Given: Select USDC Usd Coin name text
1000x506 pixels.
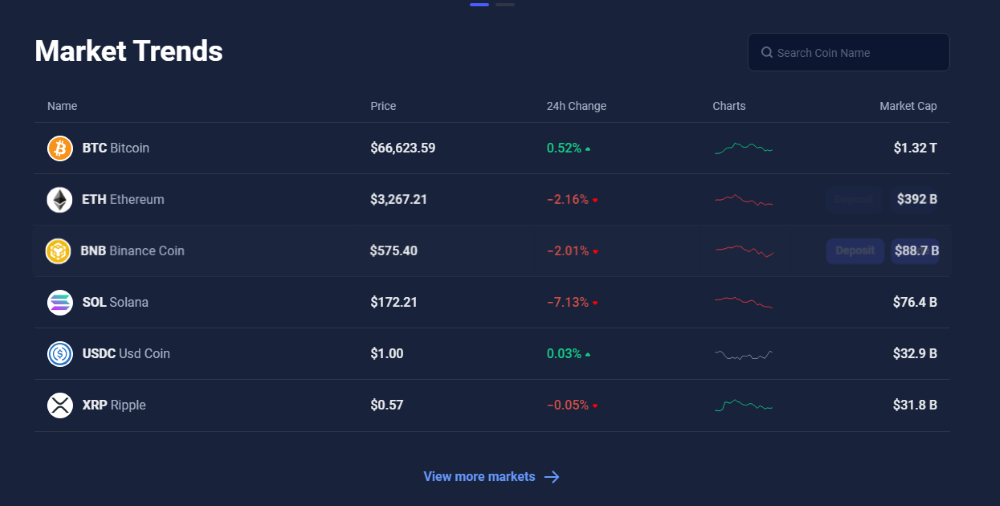Looking at the screenshot, I should (x=126, y=353).
